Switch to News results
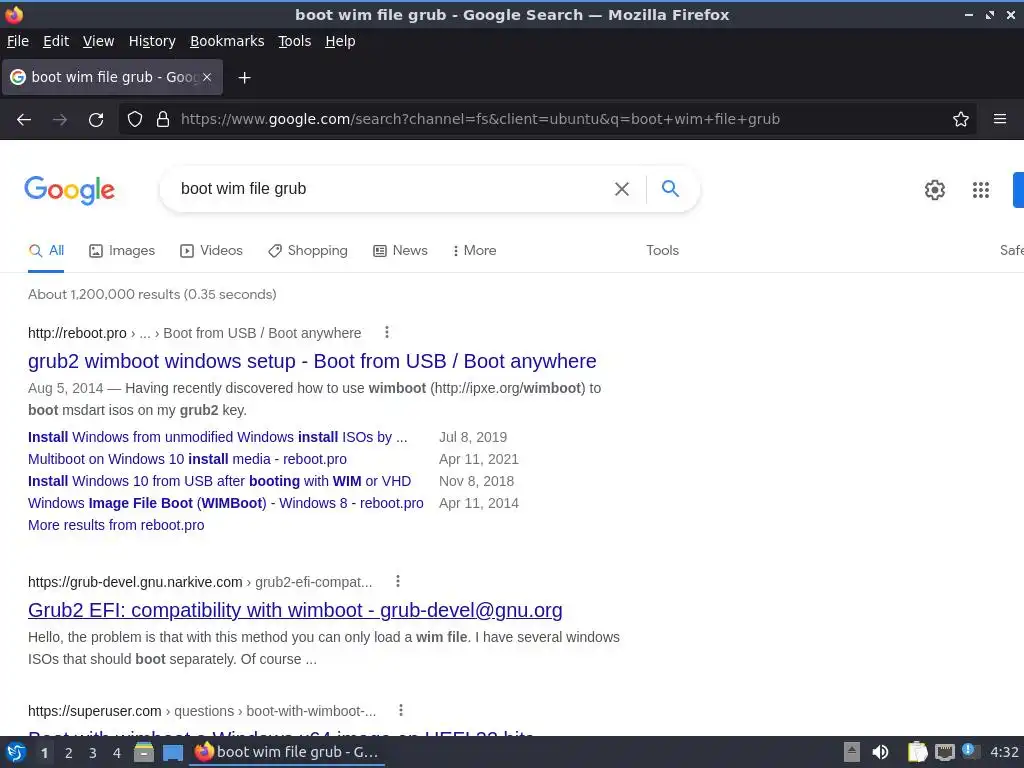The height and width of the screenshot is (768, 1024). tap(400, 251)
